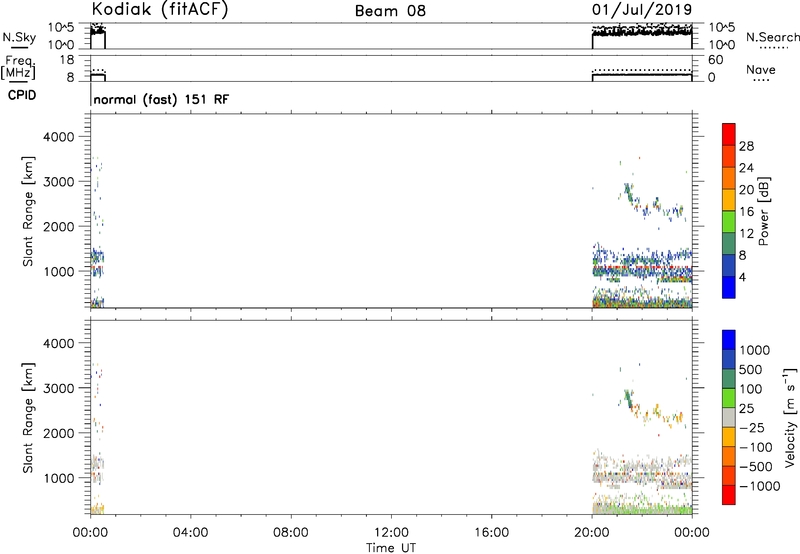Click the 'Beam 08' label

click(x=390, y=11)
